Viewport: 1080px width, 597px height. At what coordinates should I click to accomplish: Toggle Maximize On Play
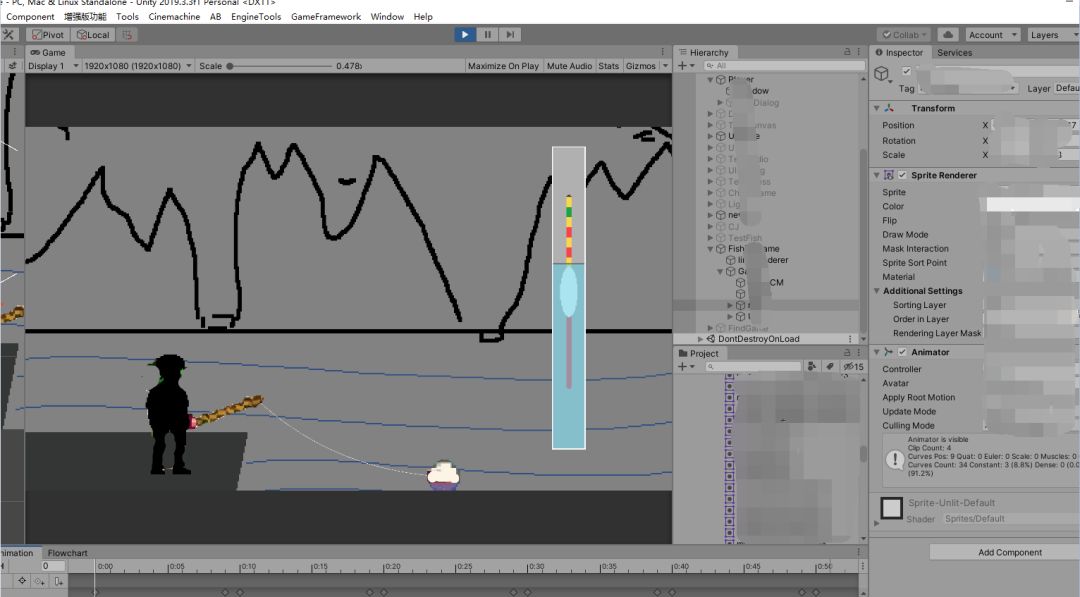(503, 66)
